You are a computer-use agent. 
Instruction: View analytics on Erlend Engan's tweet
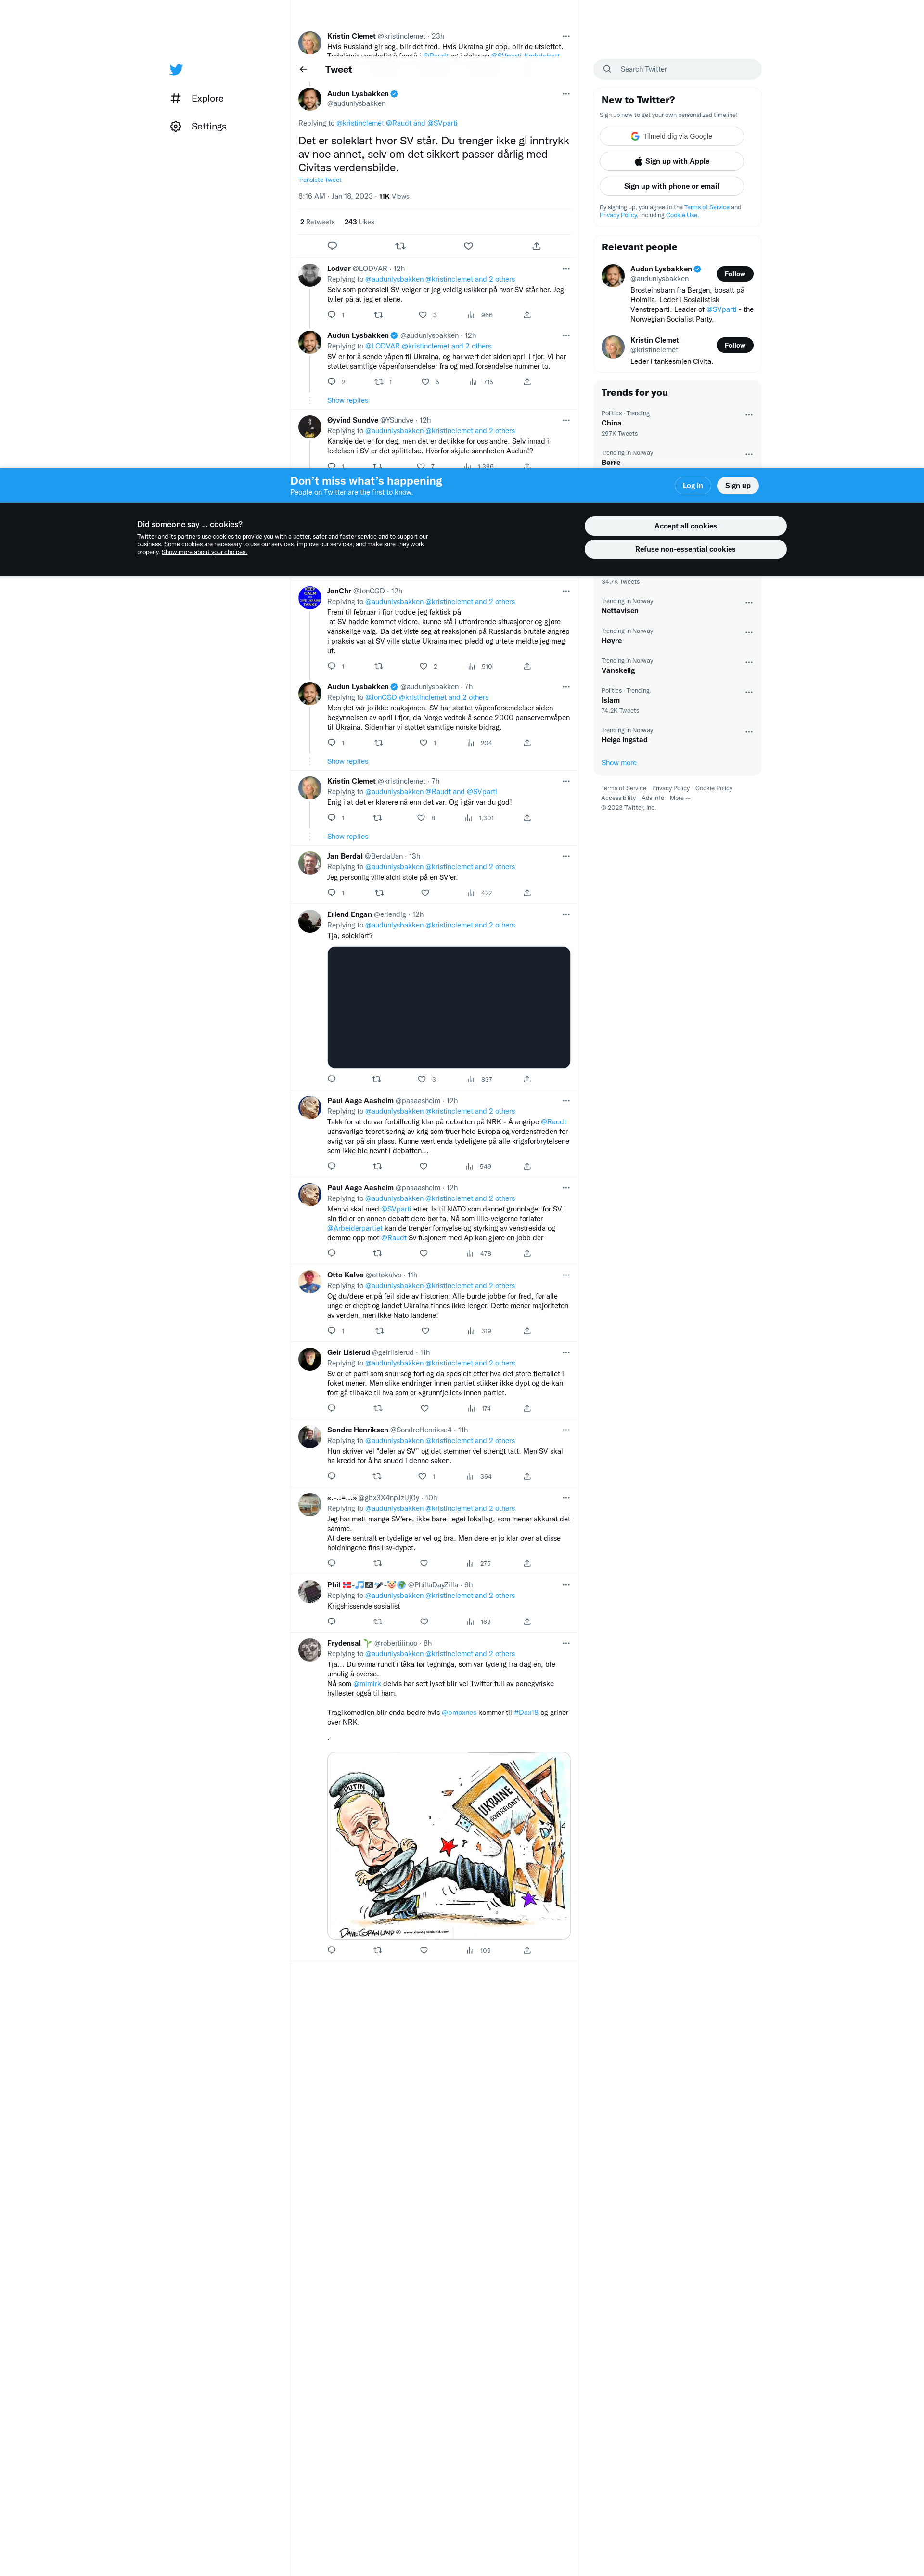tap(471, 1079)
